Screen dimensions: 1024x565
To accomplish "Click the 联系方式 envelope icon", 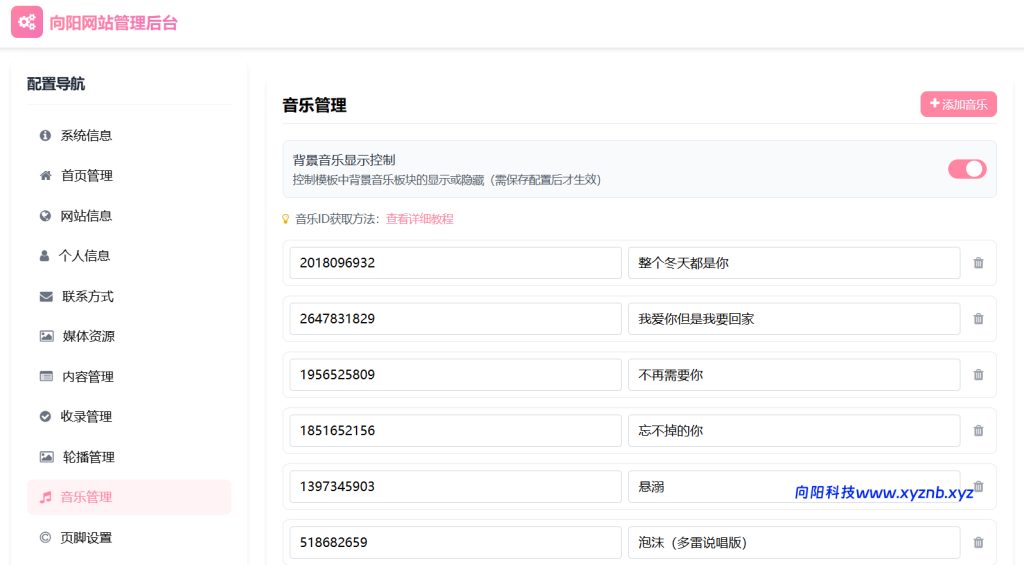I will 46,297.
